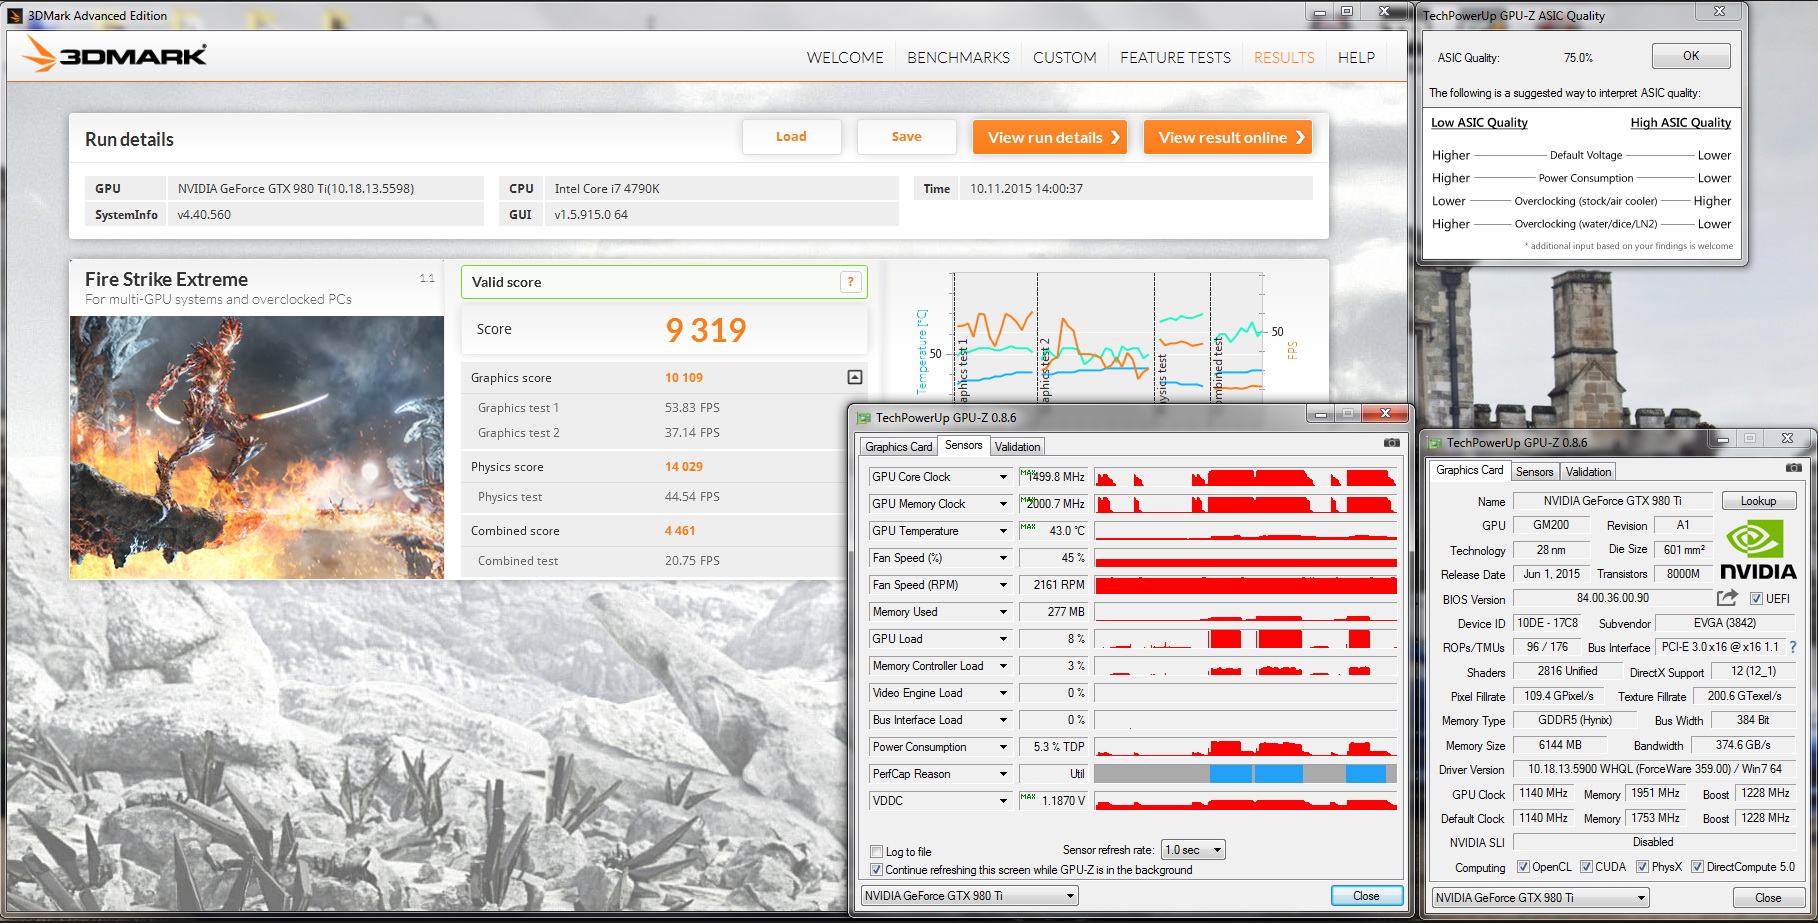Click the GPU-Z title bar icon above the Lookup button
The height and width of the screenshot is (923, 1818).
coord(1435,443)
